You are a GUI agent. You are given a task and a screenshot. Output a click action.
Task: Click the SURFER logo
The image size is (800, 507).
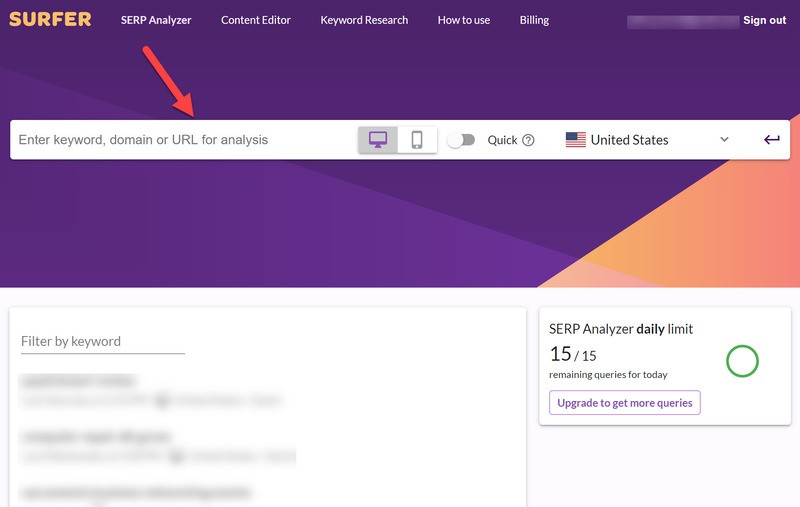[x=50, y=19]
